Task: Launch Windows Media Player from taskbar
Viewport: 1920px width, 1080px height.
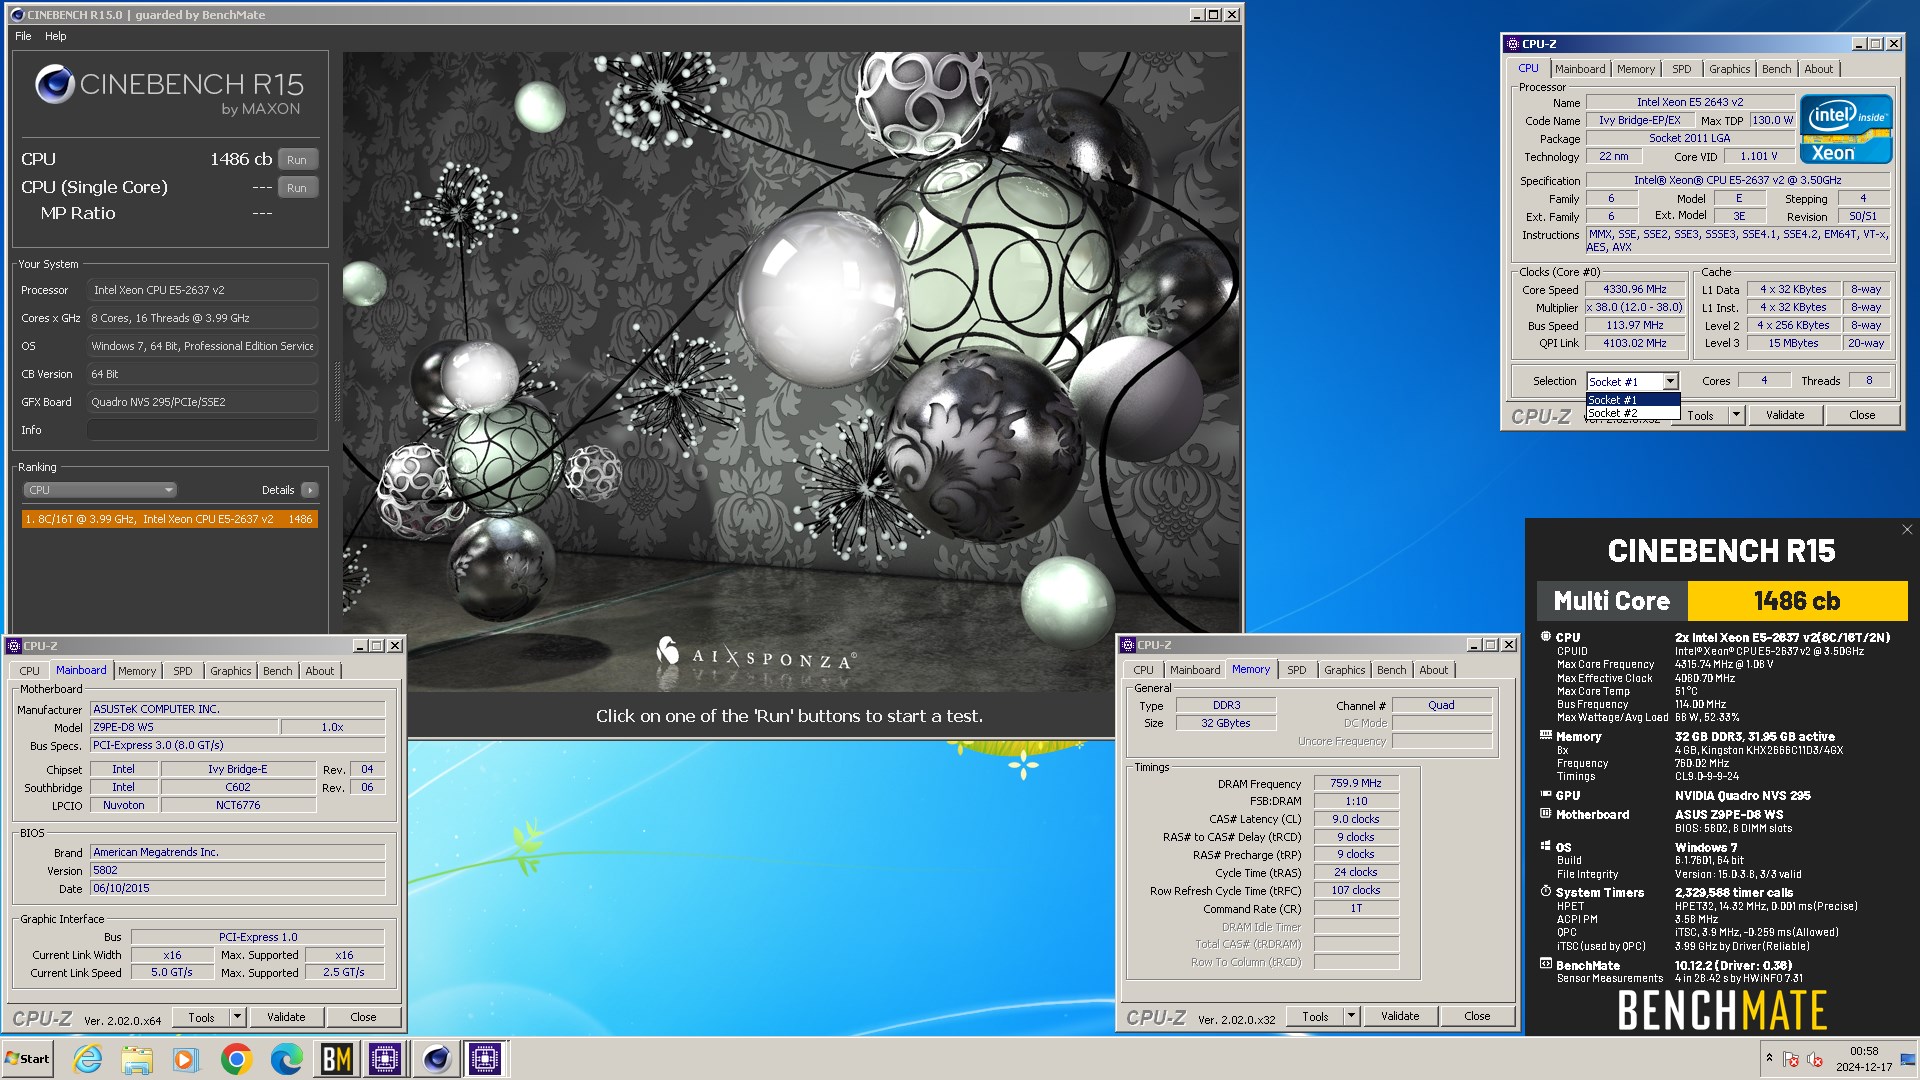Action: (186, 1059)
